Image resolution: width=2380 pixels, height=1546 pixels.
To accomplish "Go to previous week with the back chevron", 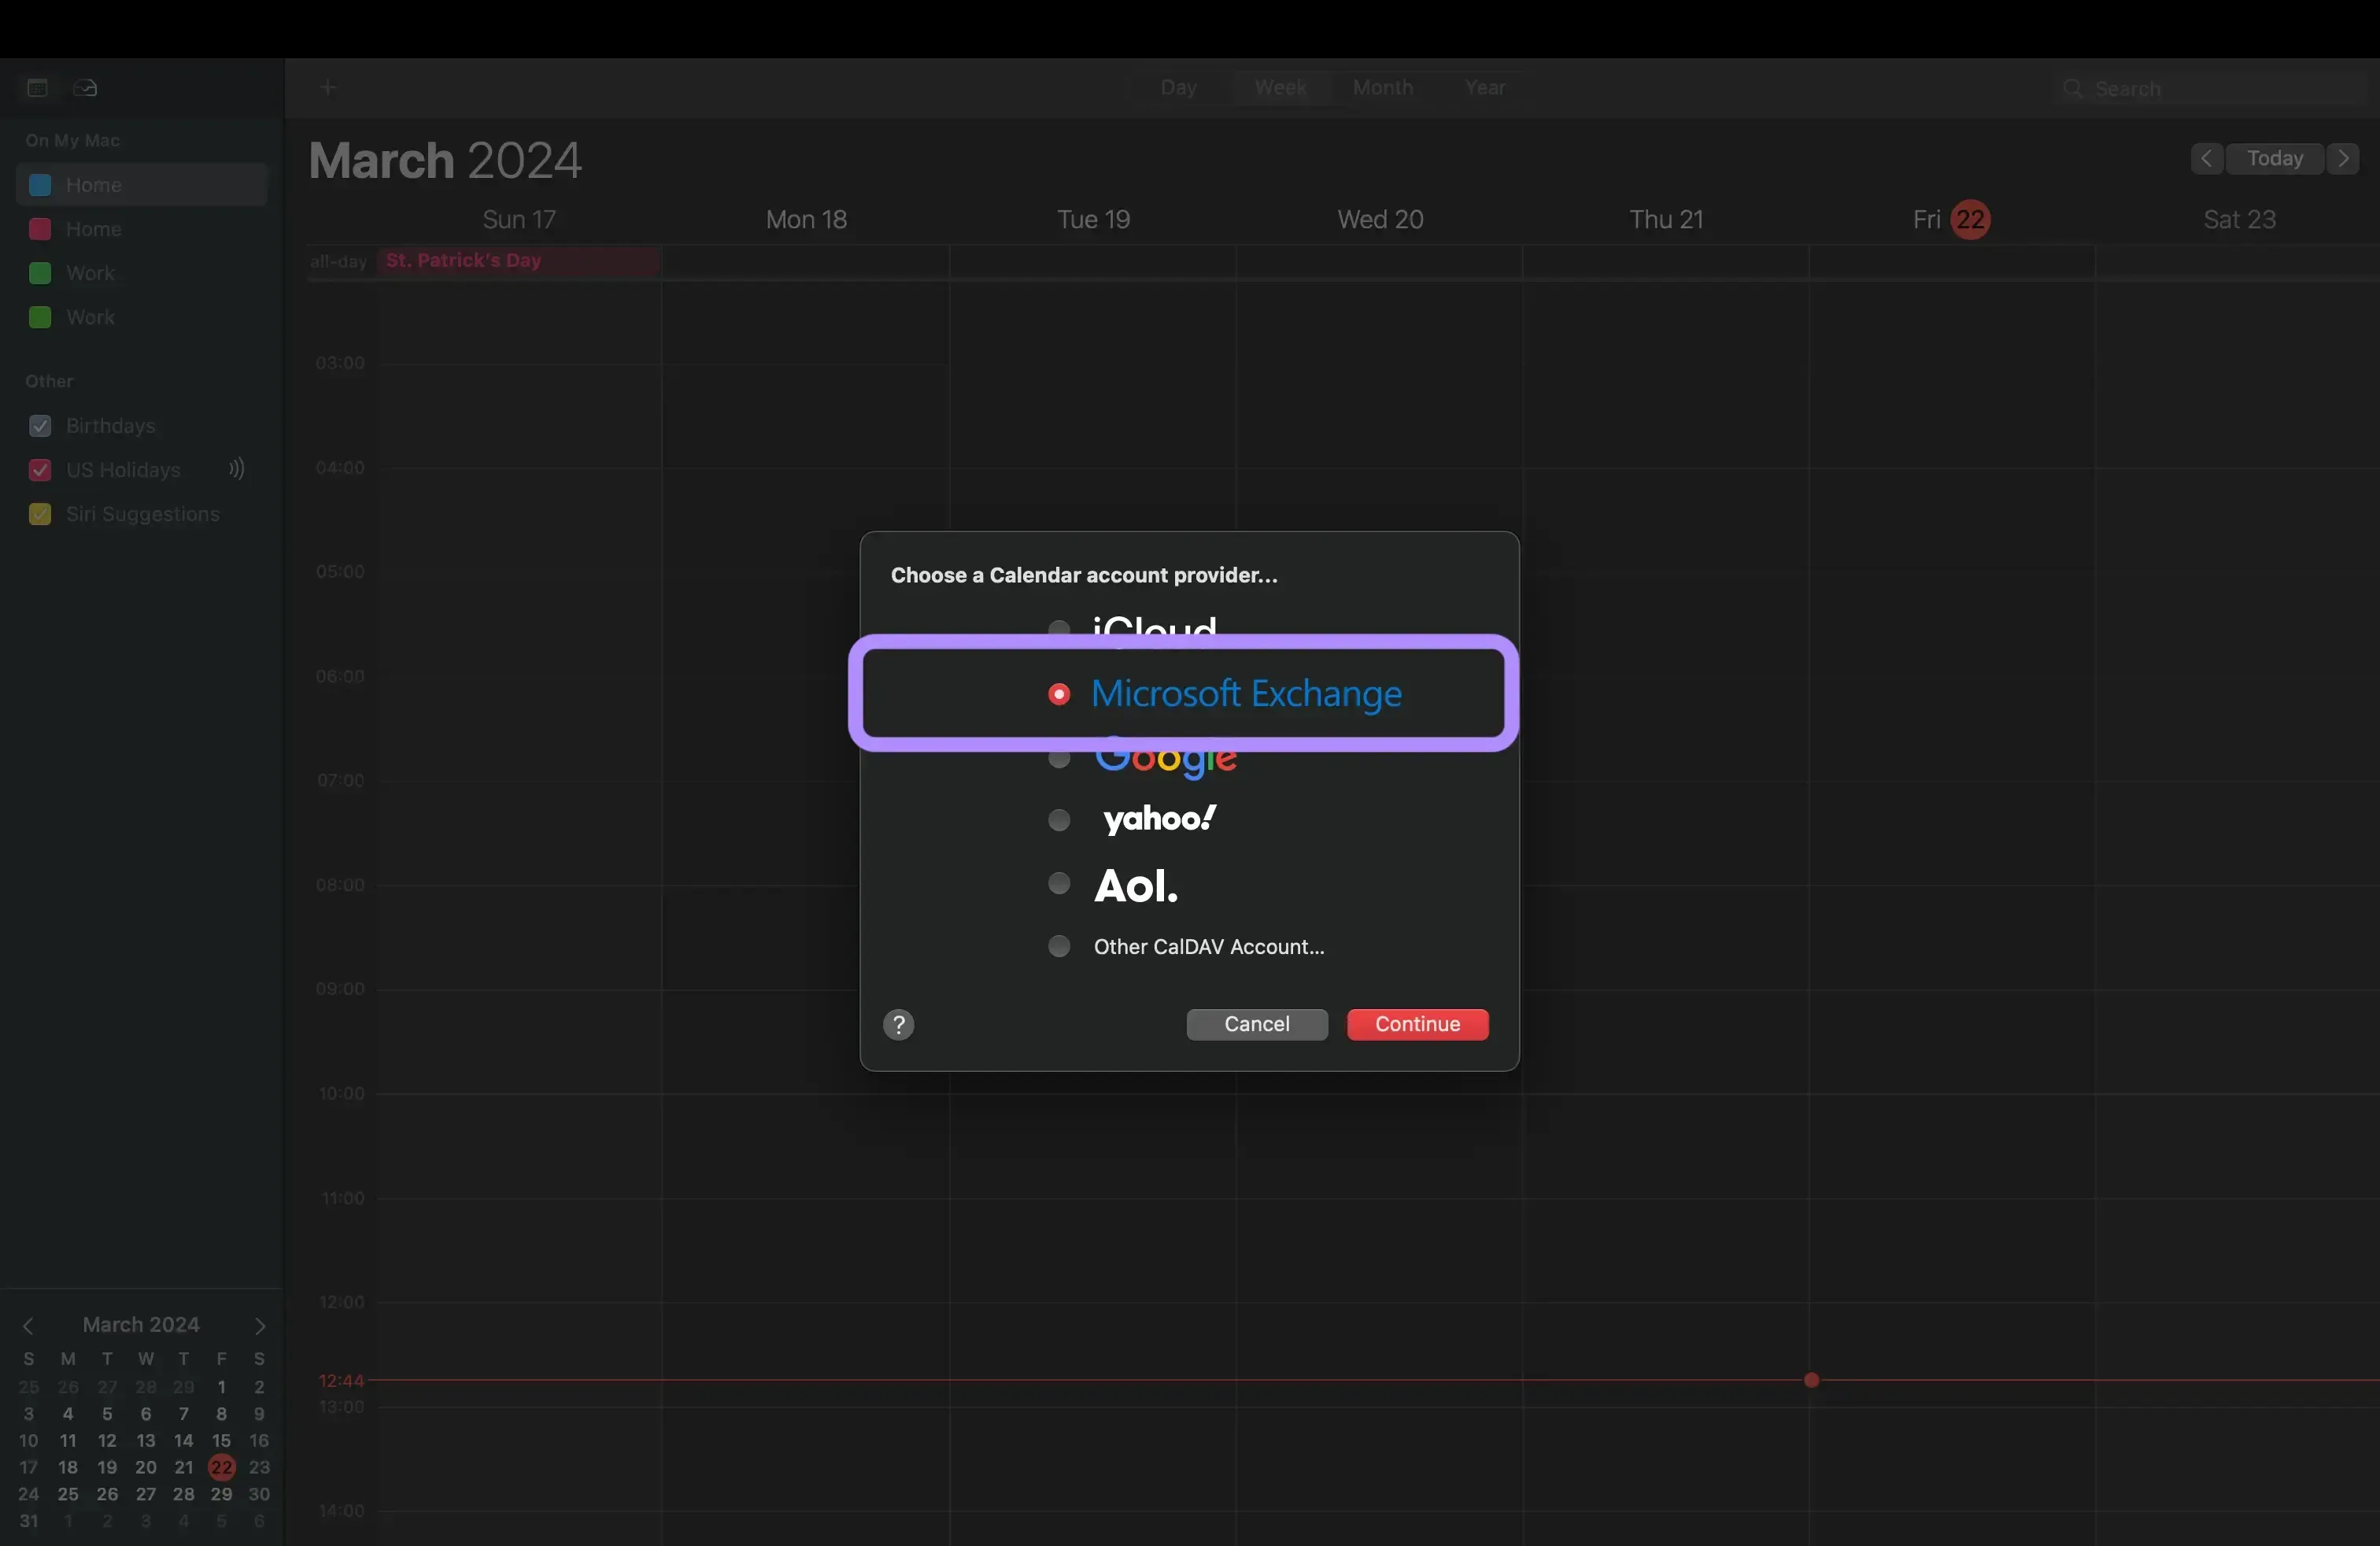I will click(2206, 159).
